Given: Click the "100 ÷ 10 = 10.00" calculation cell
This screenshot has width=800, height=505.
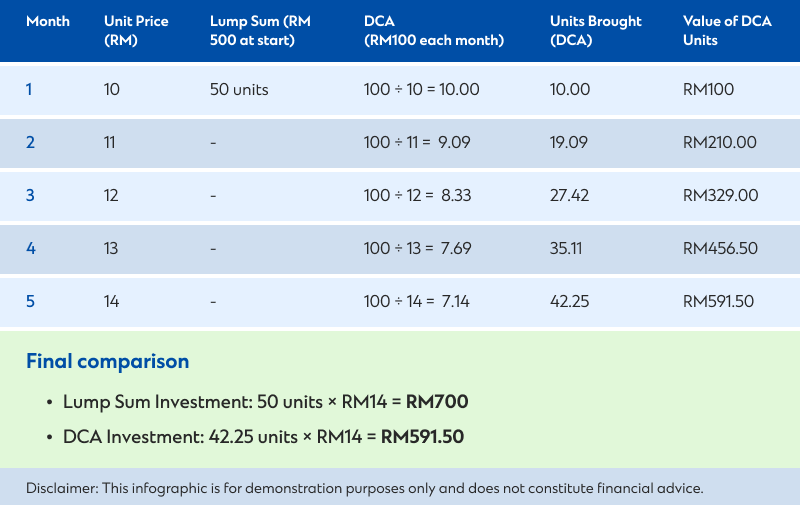Looking at the screenshot, I should (421, 89).
